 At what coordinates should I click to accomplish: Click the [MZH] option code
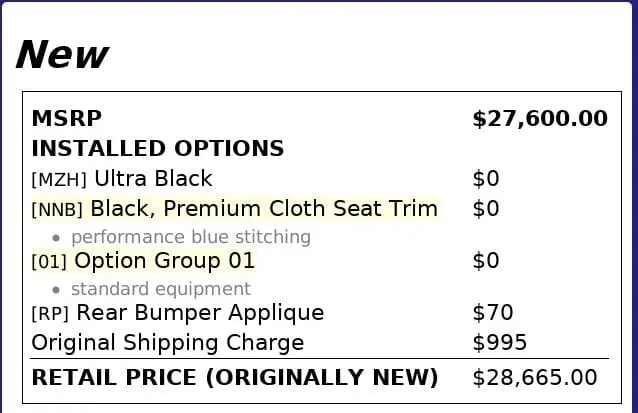(x=59, y=180)
